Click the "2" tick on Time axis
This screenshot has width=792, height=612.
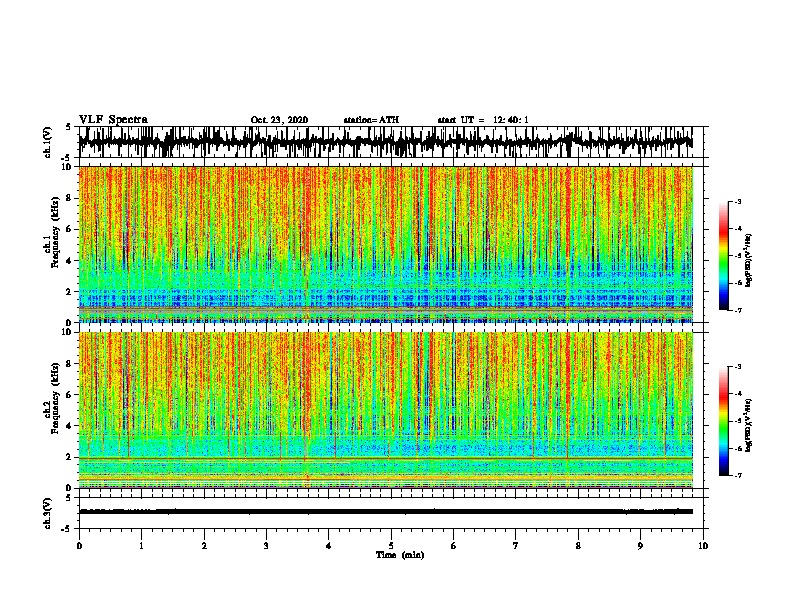(204, 546)
